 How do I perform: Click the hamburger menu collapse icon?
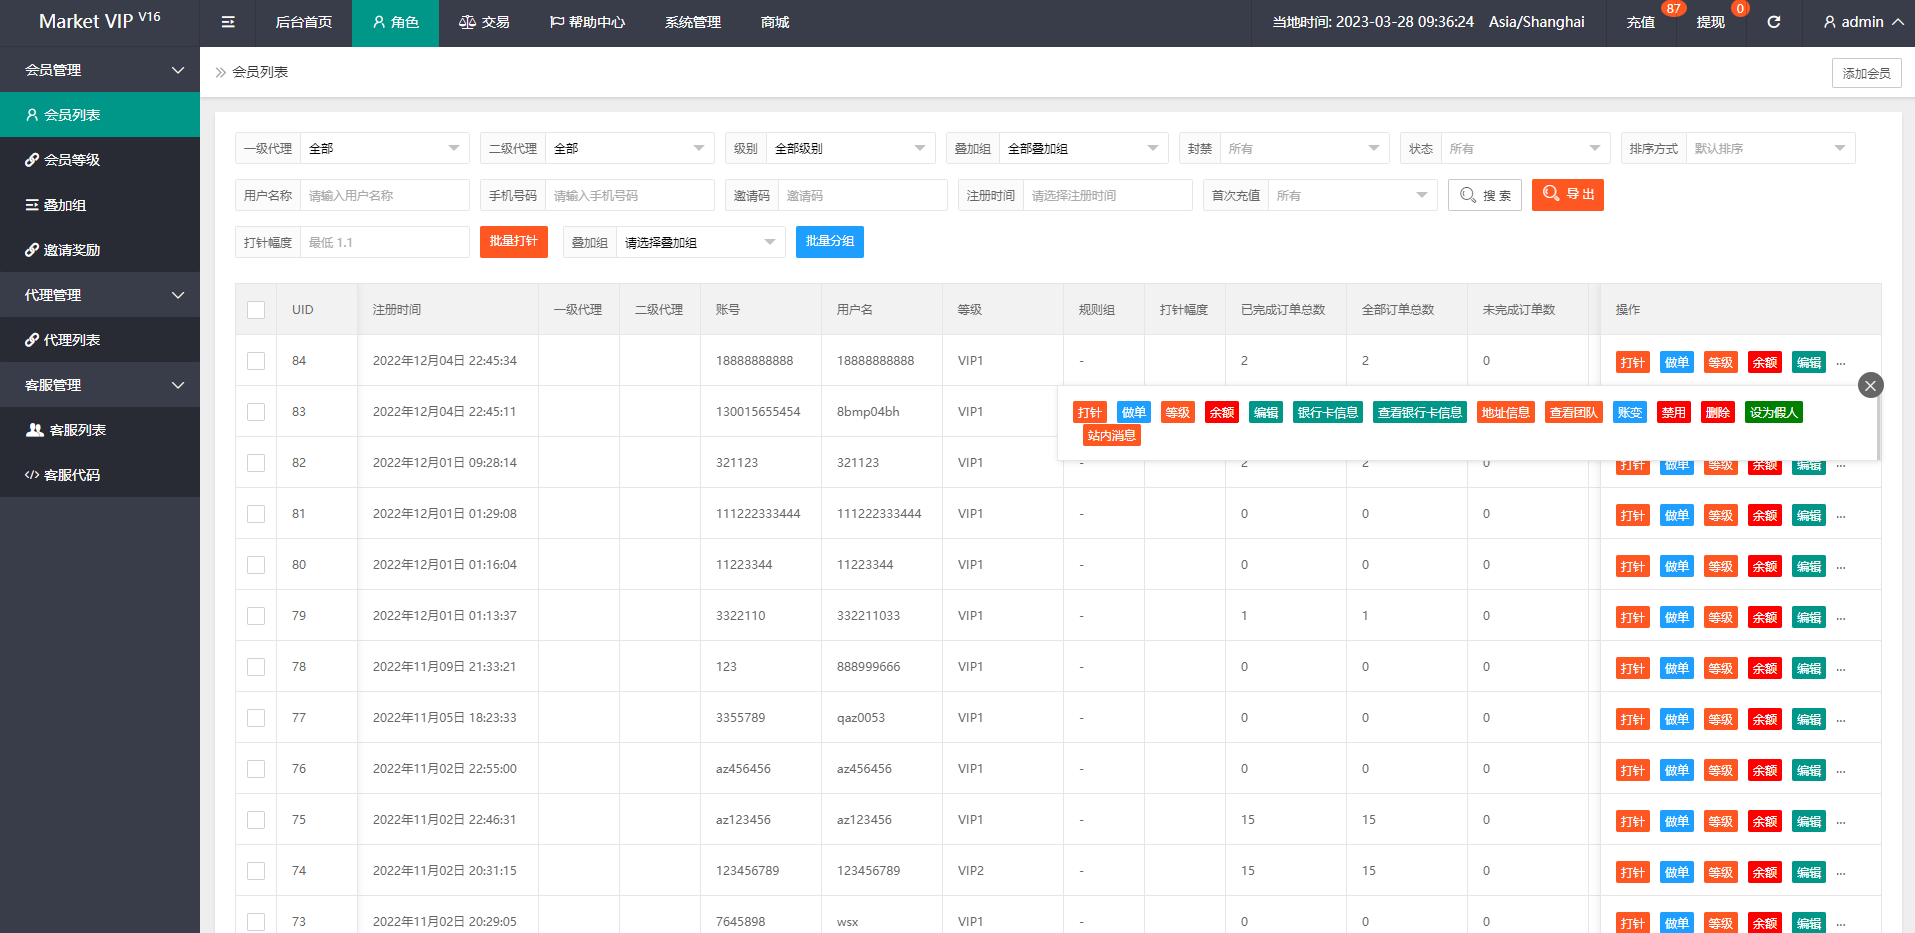coord(228,22)
